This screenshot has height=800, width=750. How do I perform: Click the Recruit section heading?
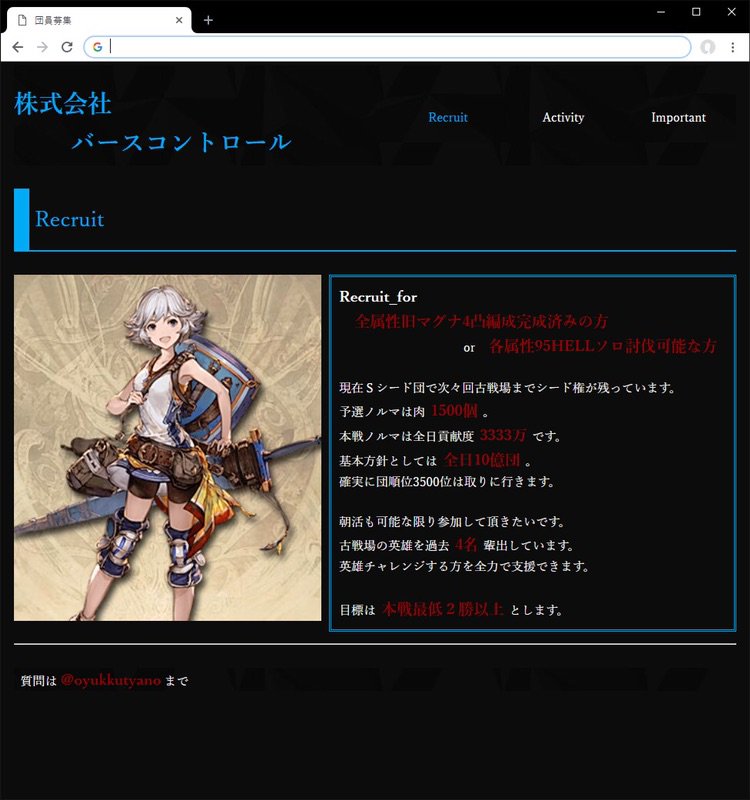click(69, 219)
